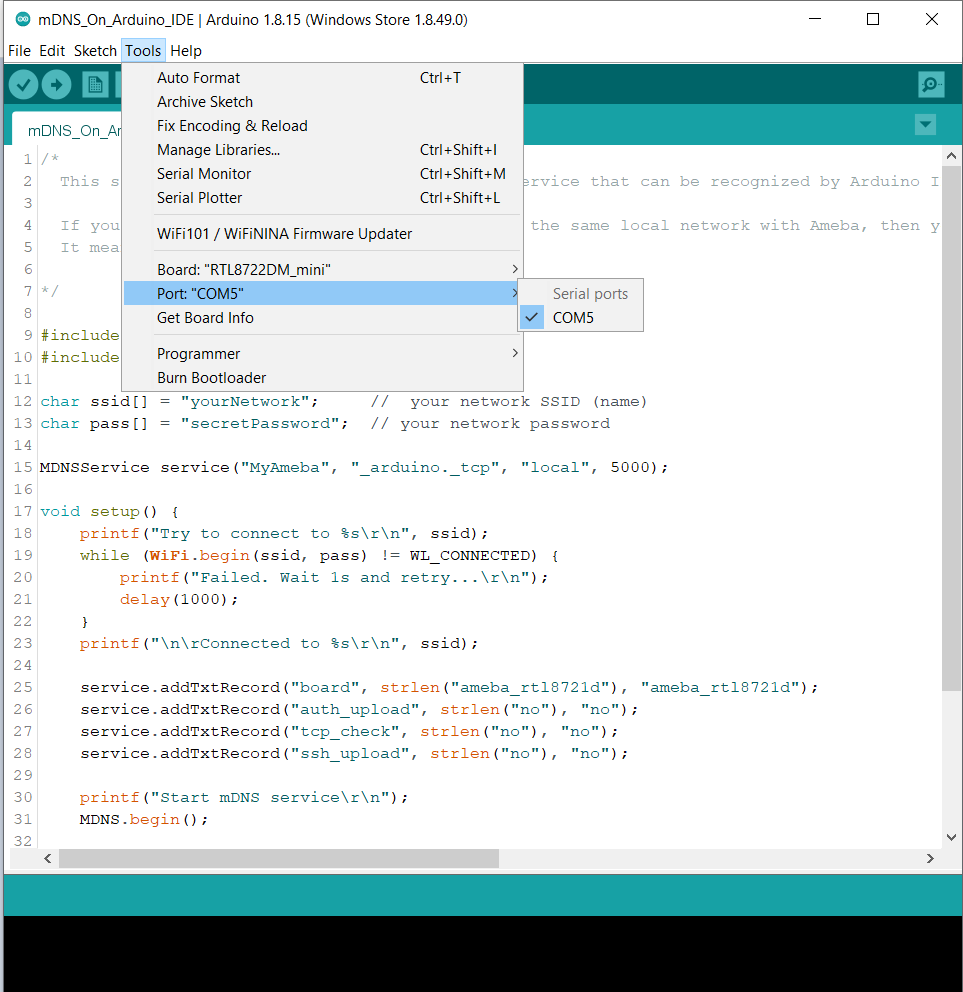This screenshot has width=963, height=992.
Task: Open the File menu
Action: click(19, 51)
